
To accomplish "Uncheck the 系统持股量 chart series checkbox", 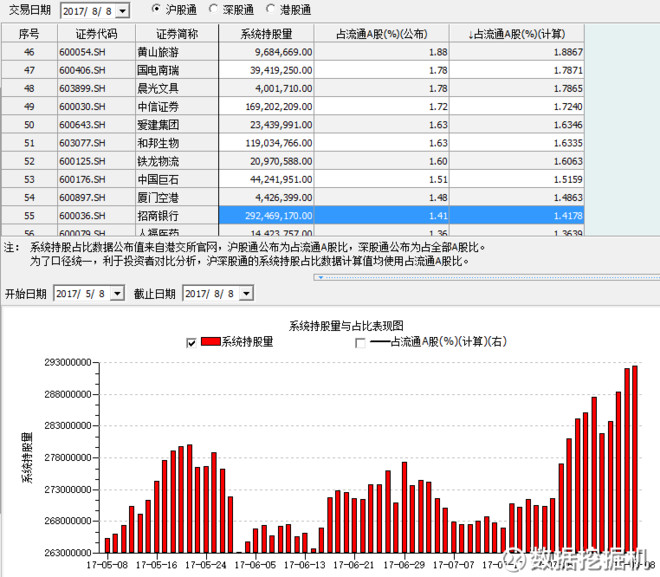I will pyautogui.click(x=191, y=343).
